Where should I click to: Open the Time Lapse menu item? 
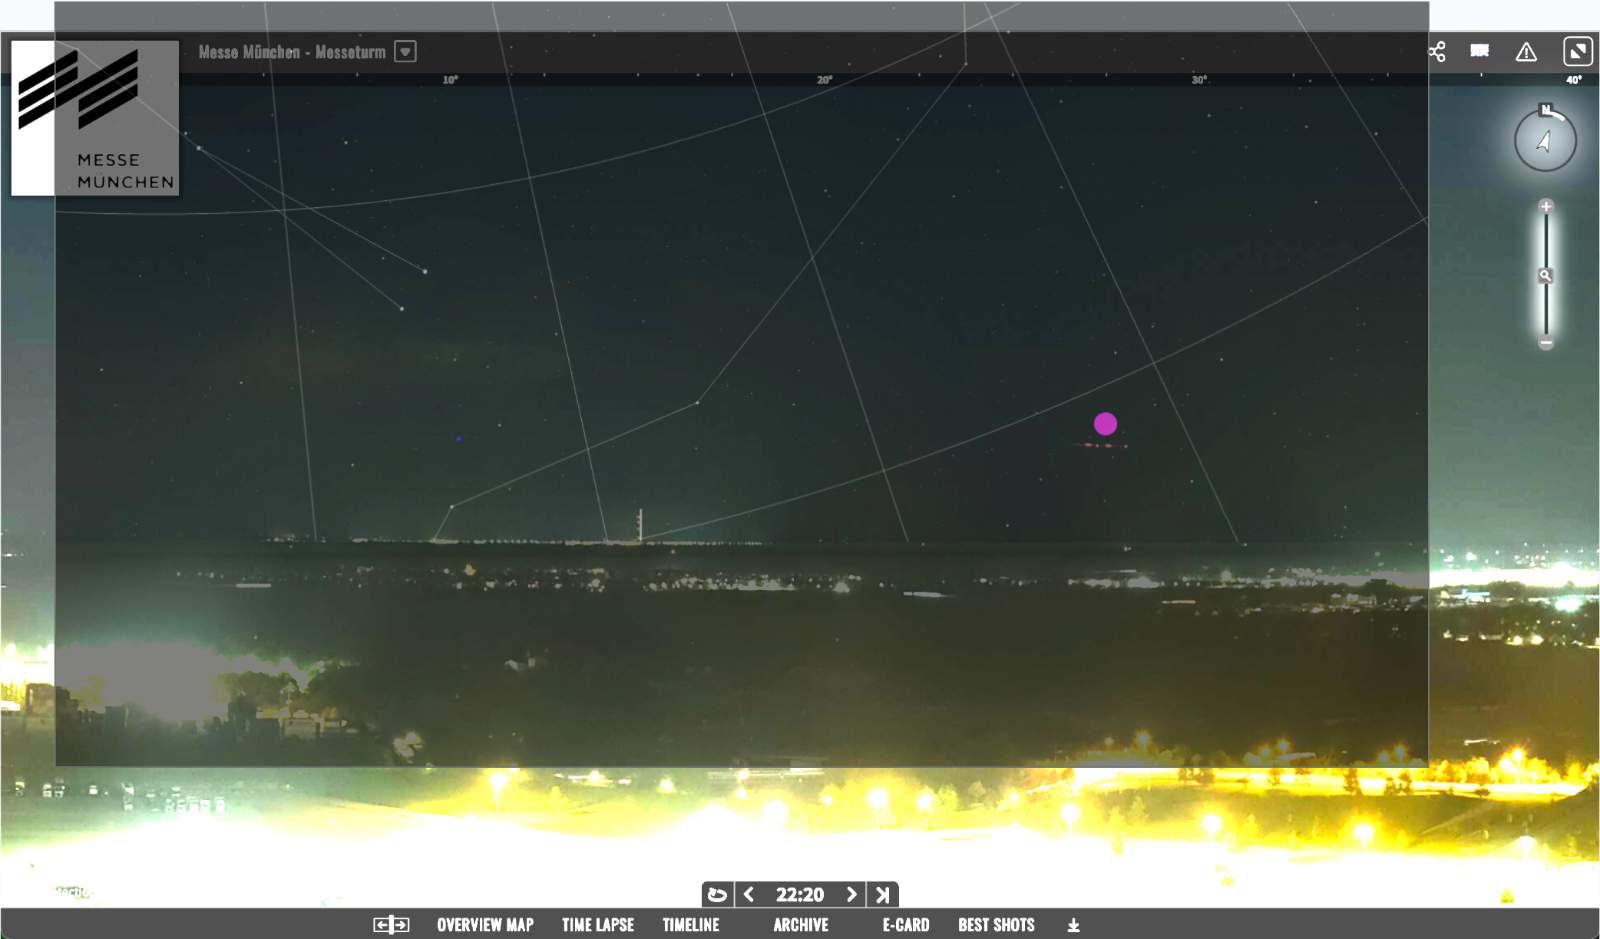pyautogui.click(x=598, y=925)
